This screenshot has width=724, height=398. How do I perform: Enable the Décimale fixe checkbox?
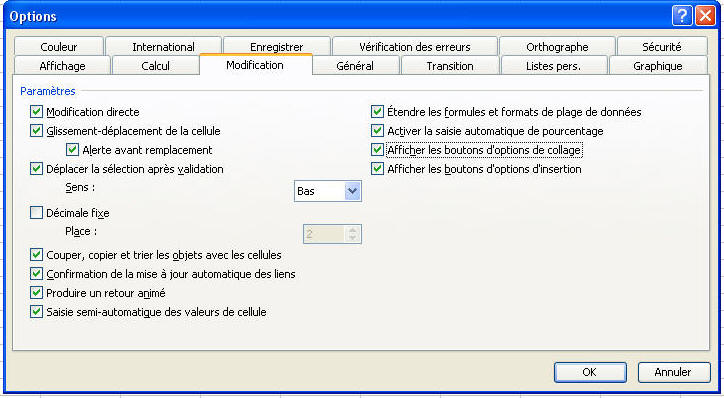tap(36, 212)
